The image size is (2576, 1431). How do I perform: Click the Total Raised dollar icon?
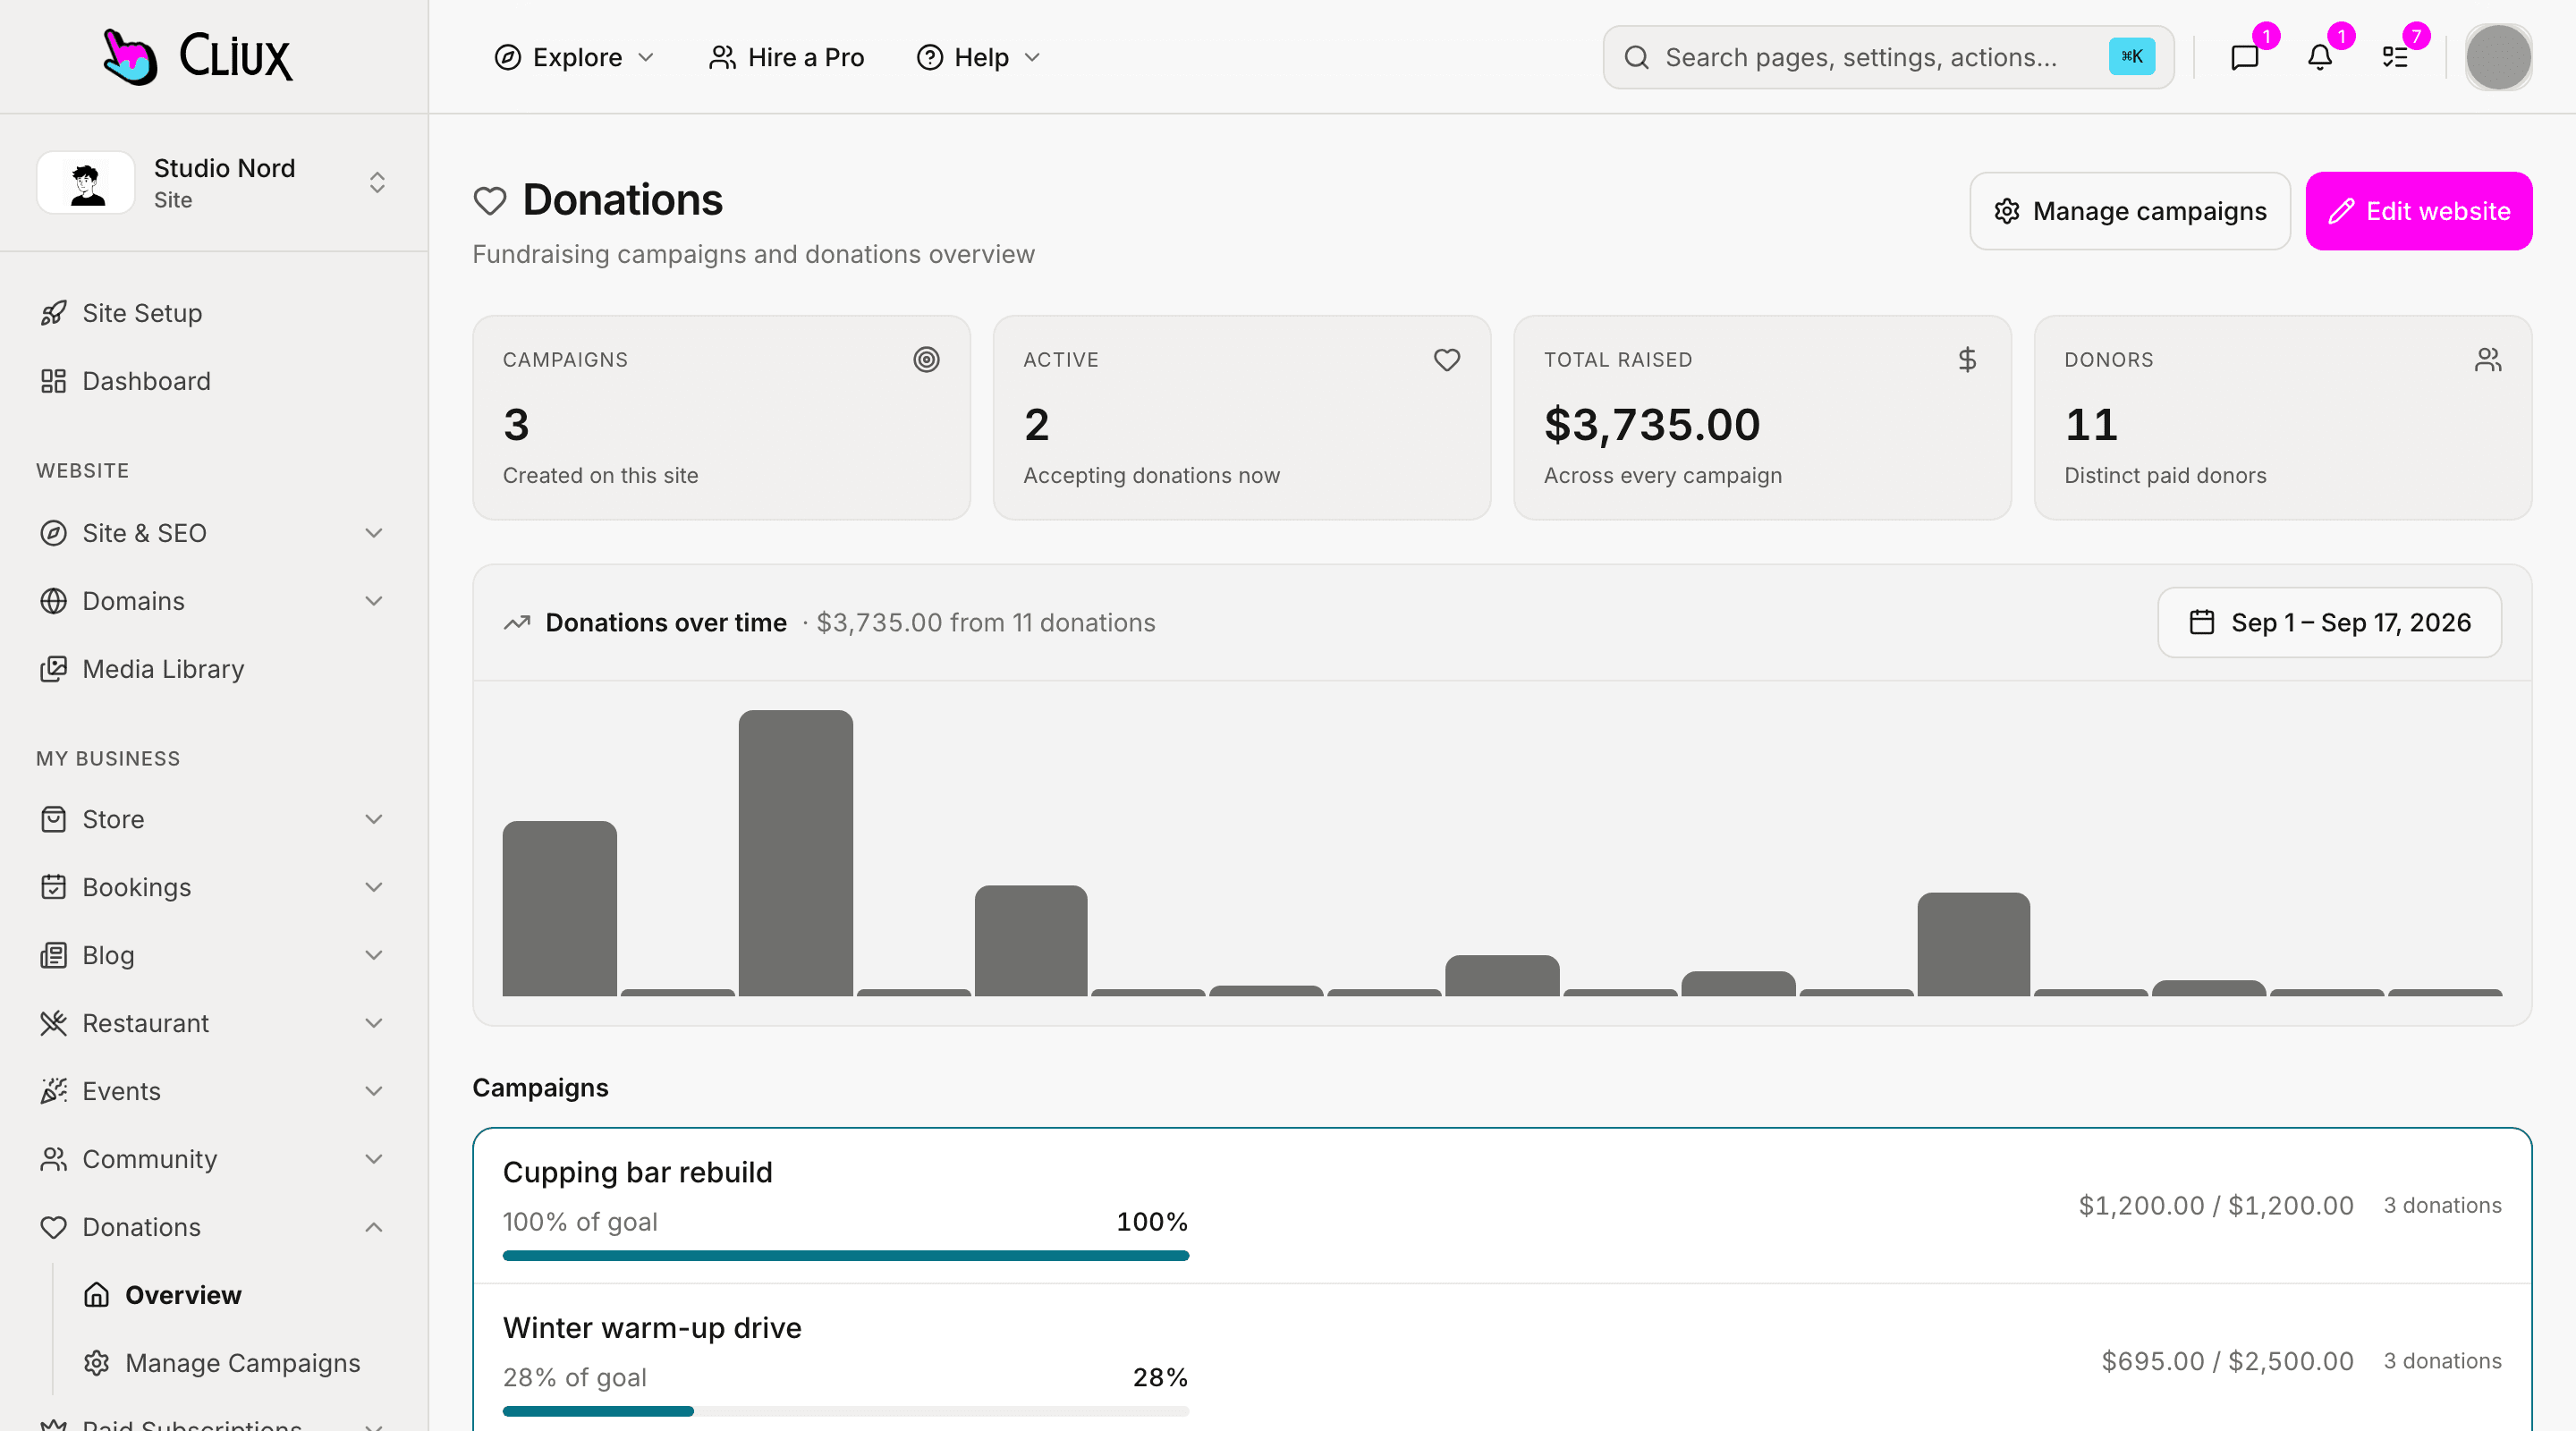coord(1967,359)
